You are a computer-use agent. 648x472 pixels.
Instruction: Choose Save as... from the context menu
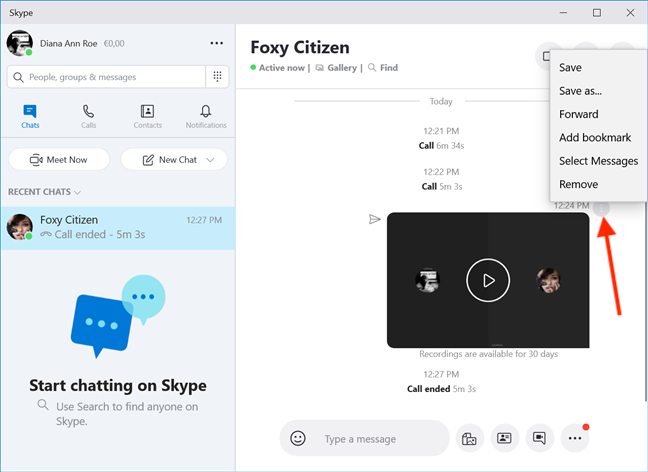point(580,91)
